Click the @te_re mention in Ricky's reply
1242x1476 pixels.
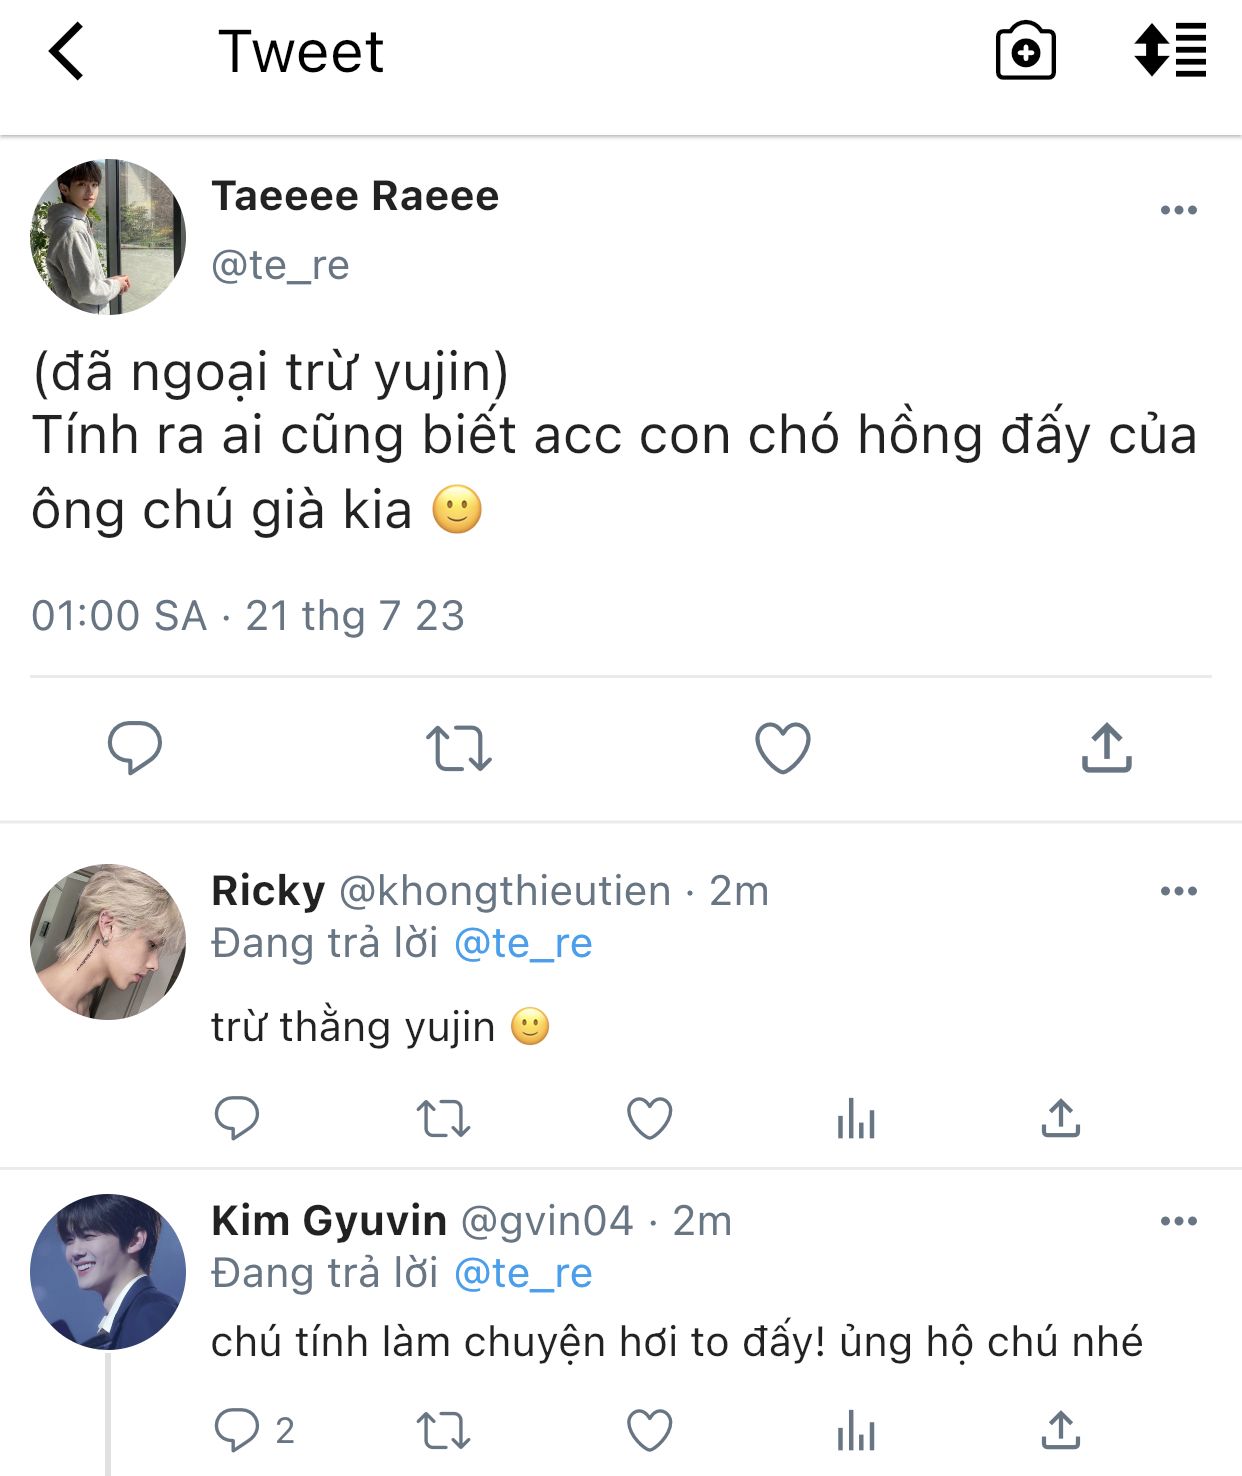523,943
